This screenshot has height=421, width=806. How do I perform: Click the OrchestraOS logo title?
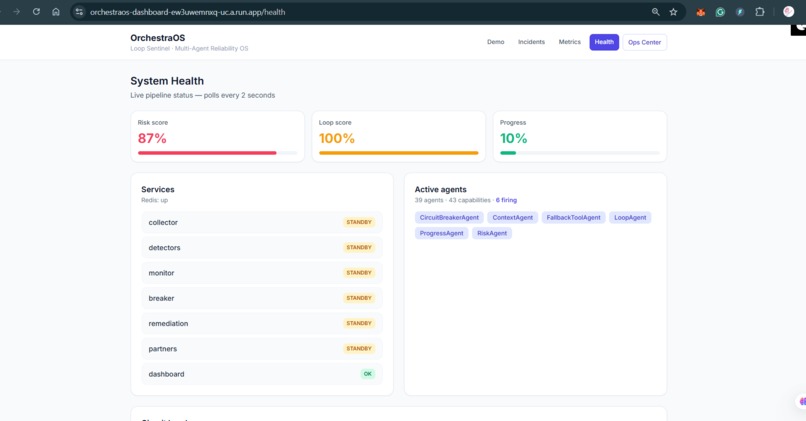(157, 38)
